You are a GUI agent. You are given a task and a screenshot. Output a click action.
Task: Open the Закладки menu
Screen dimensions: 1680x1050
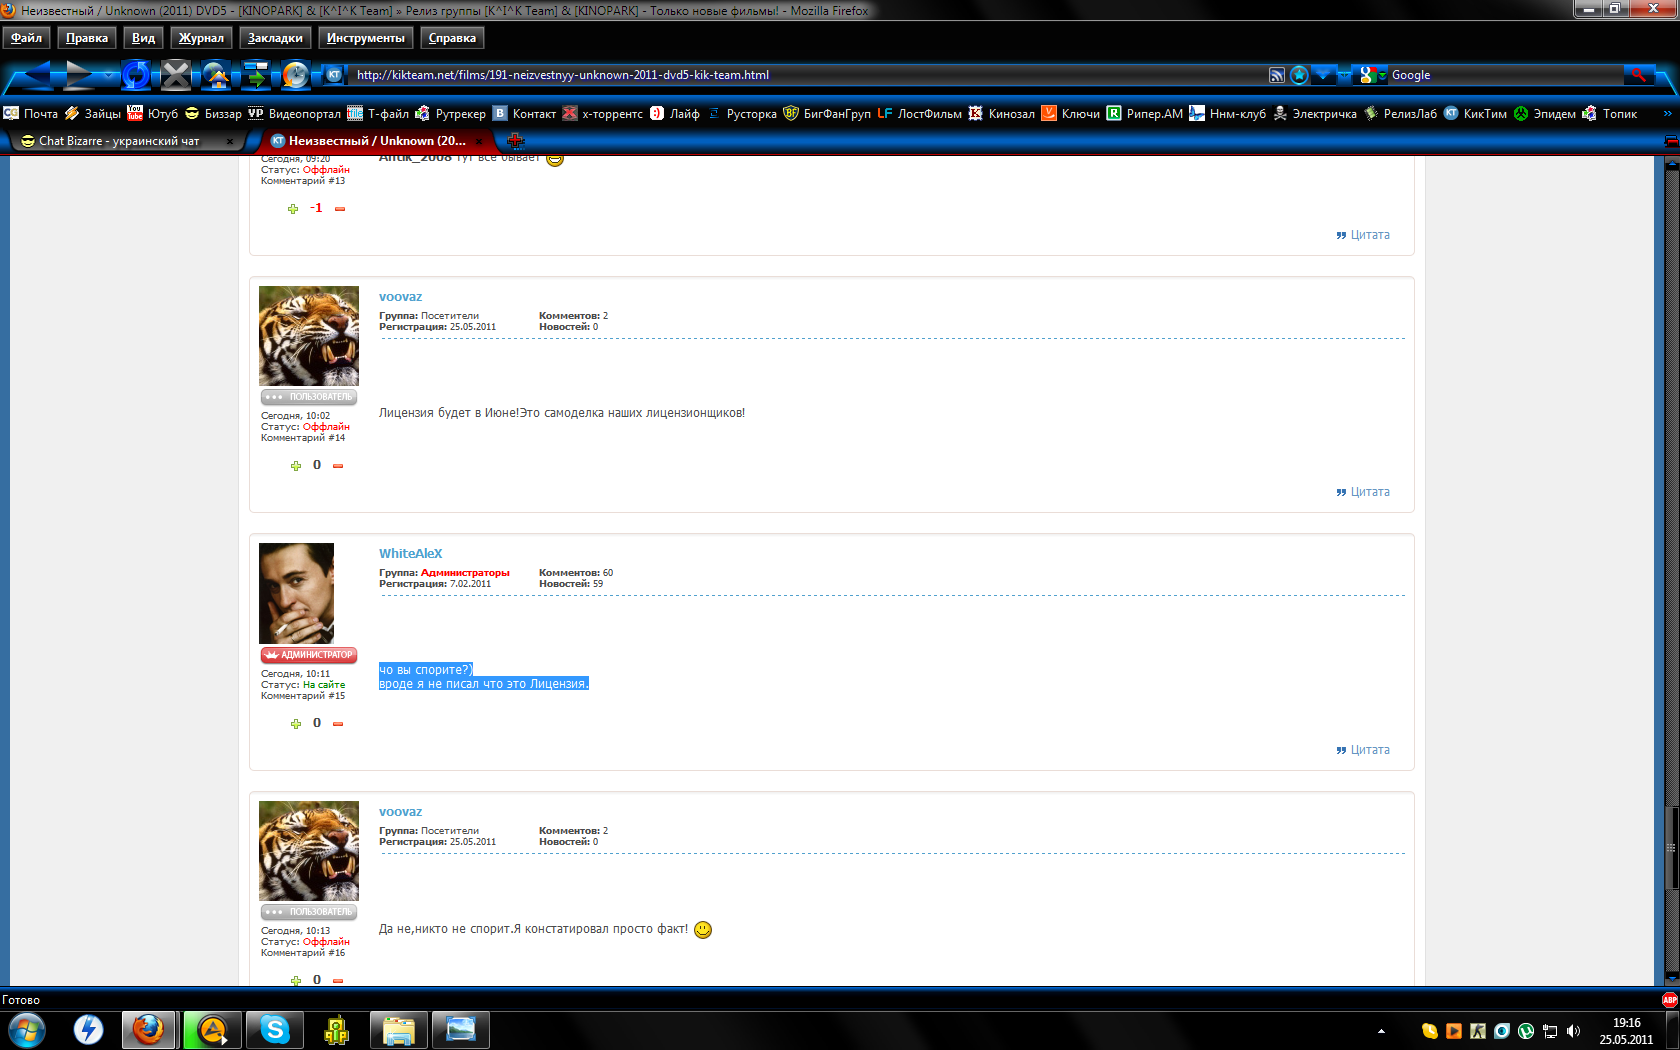tap(275, 38)
